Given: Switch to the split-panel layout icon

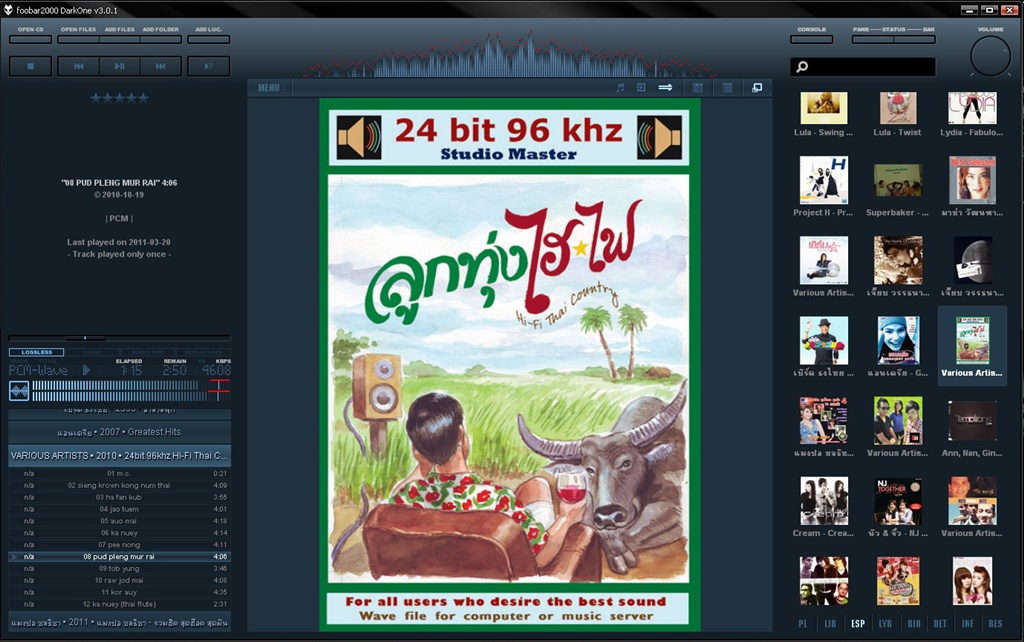Looking at the screenshot, I should click(697, 88).
